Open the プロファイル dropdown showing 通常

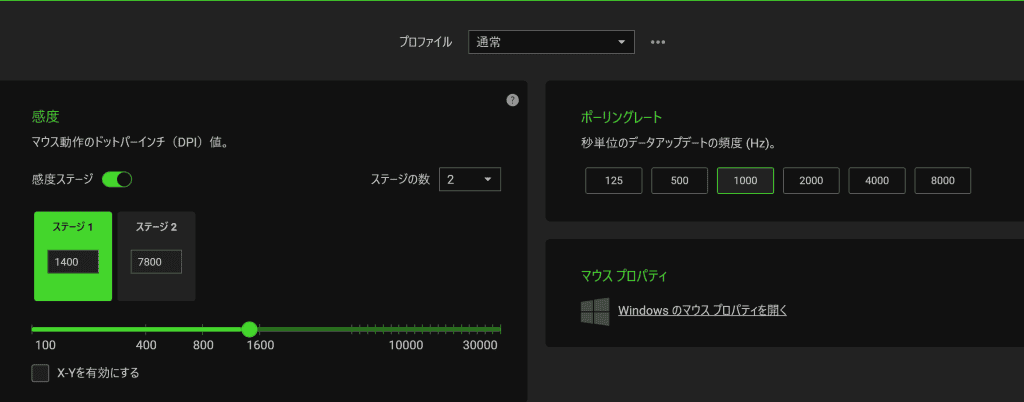pyautogui.click(x=551, y=42)
